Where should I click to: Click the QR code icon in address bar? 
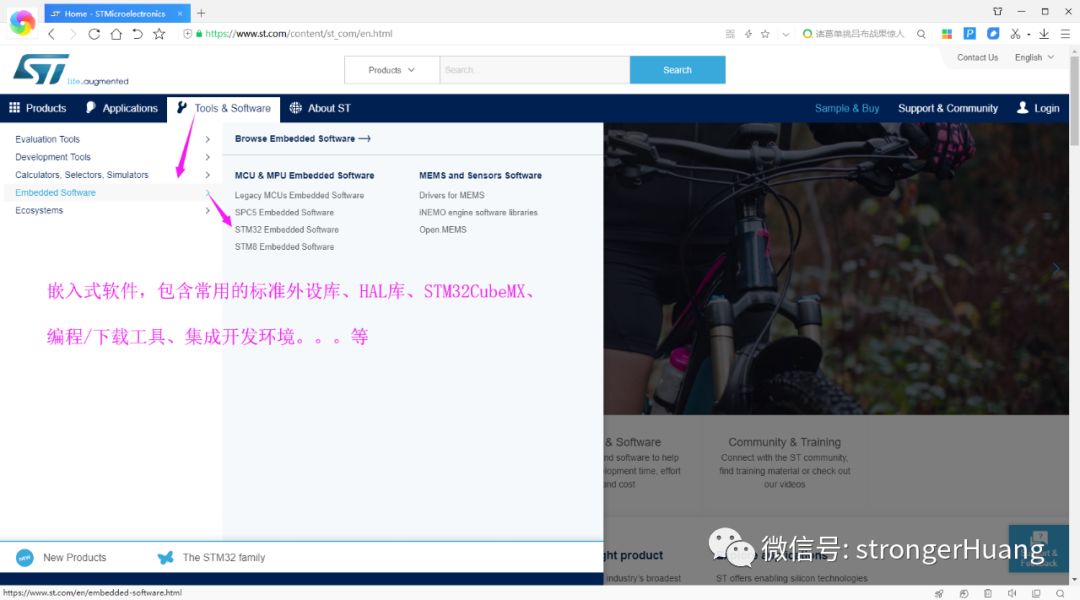pyautogui.click(x=730, y=34)
